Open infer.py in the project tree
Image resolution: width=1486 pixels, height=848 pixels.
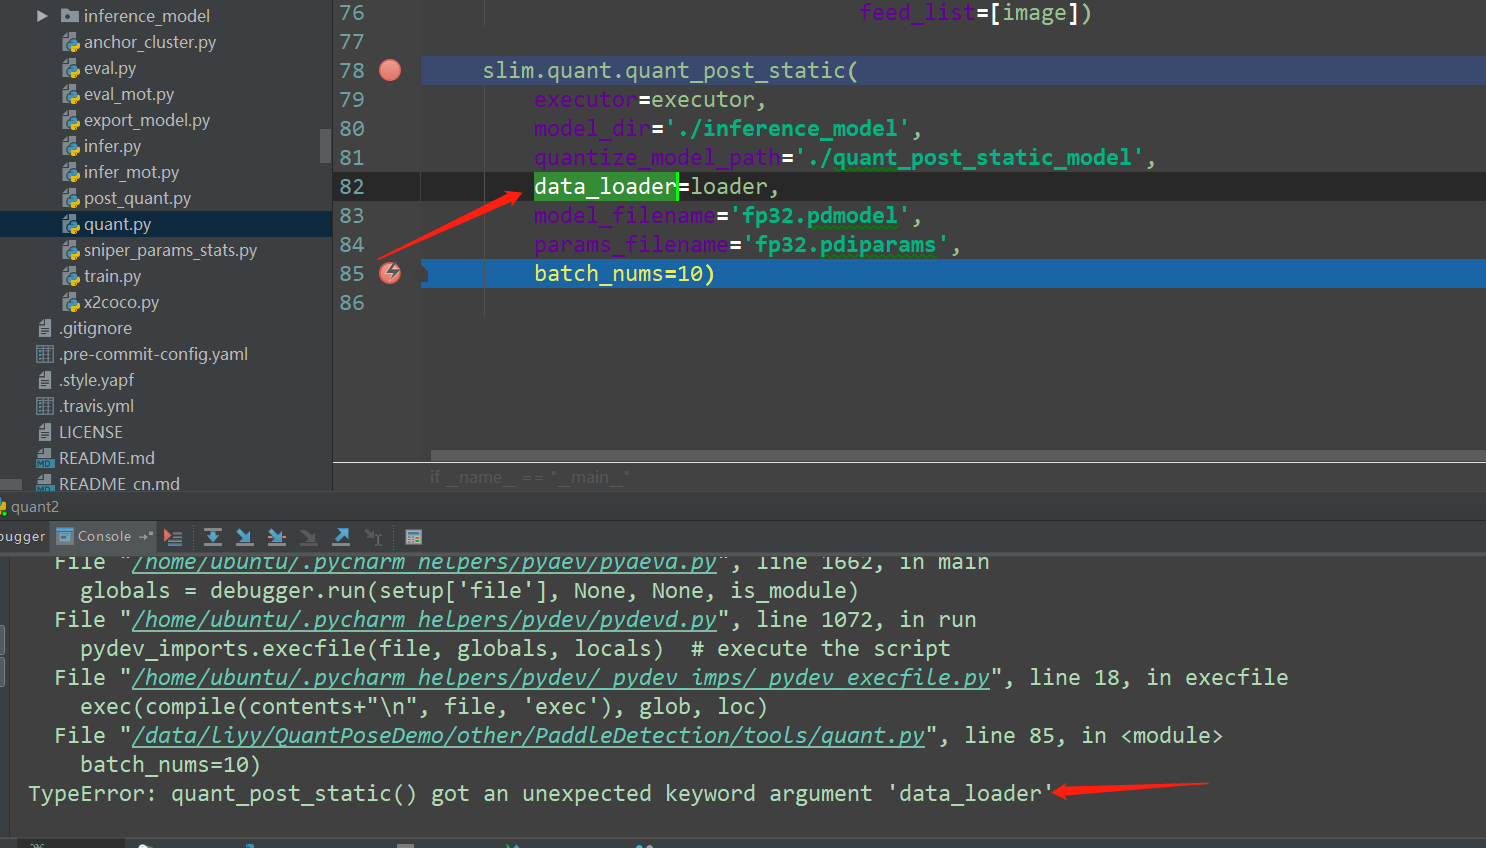click(x=112, y=146)
